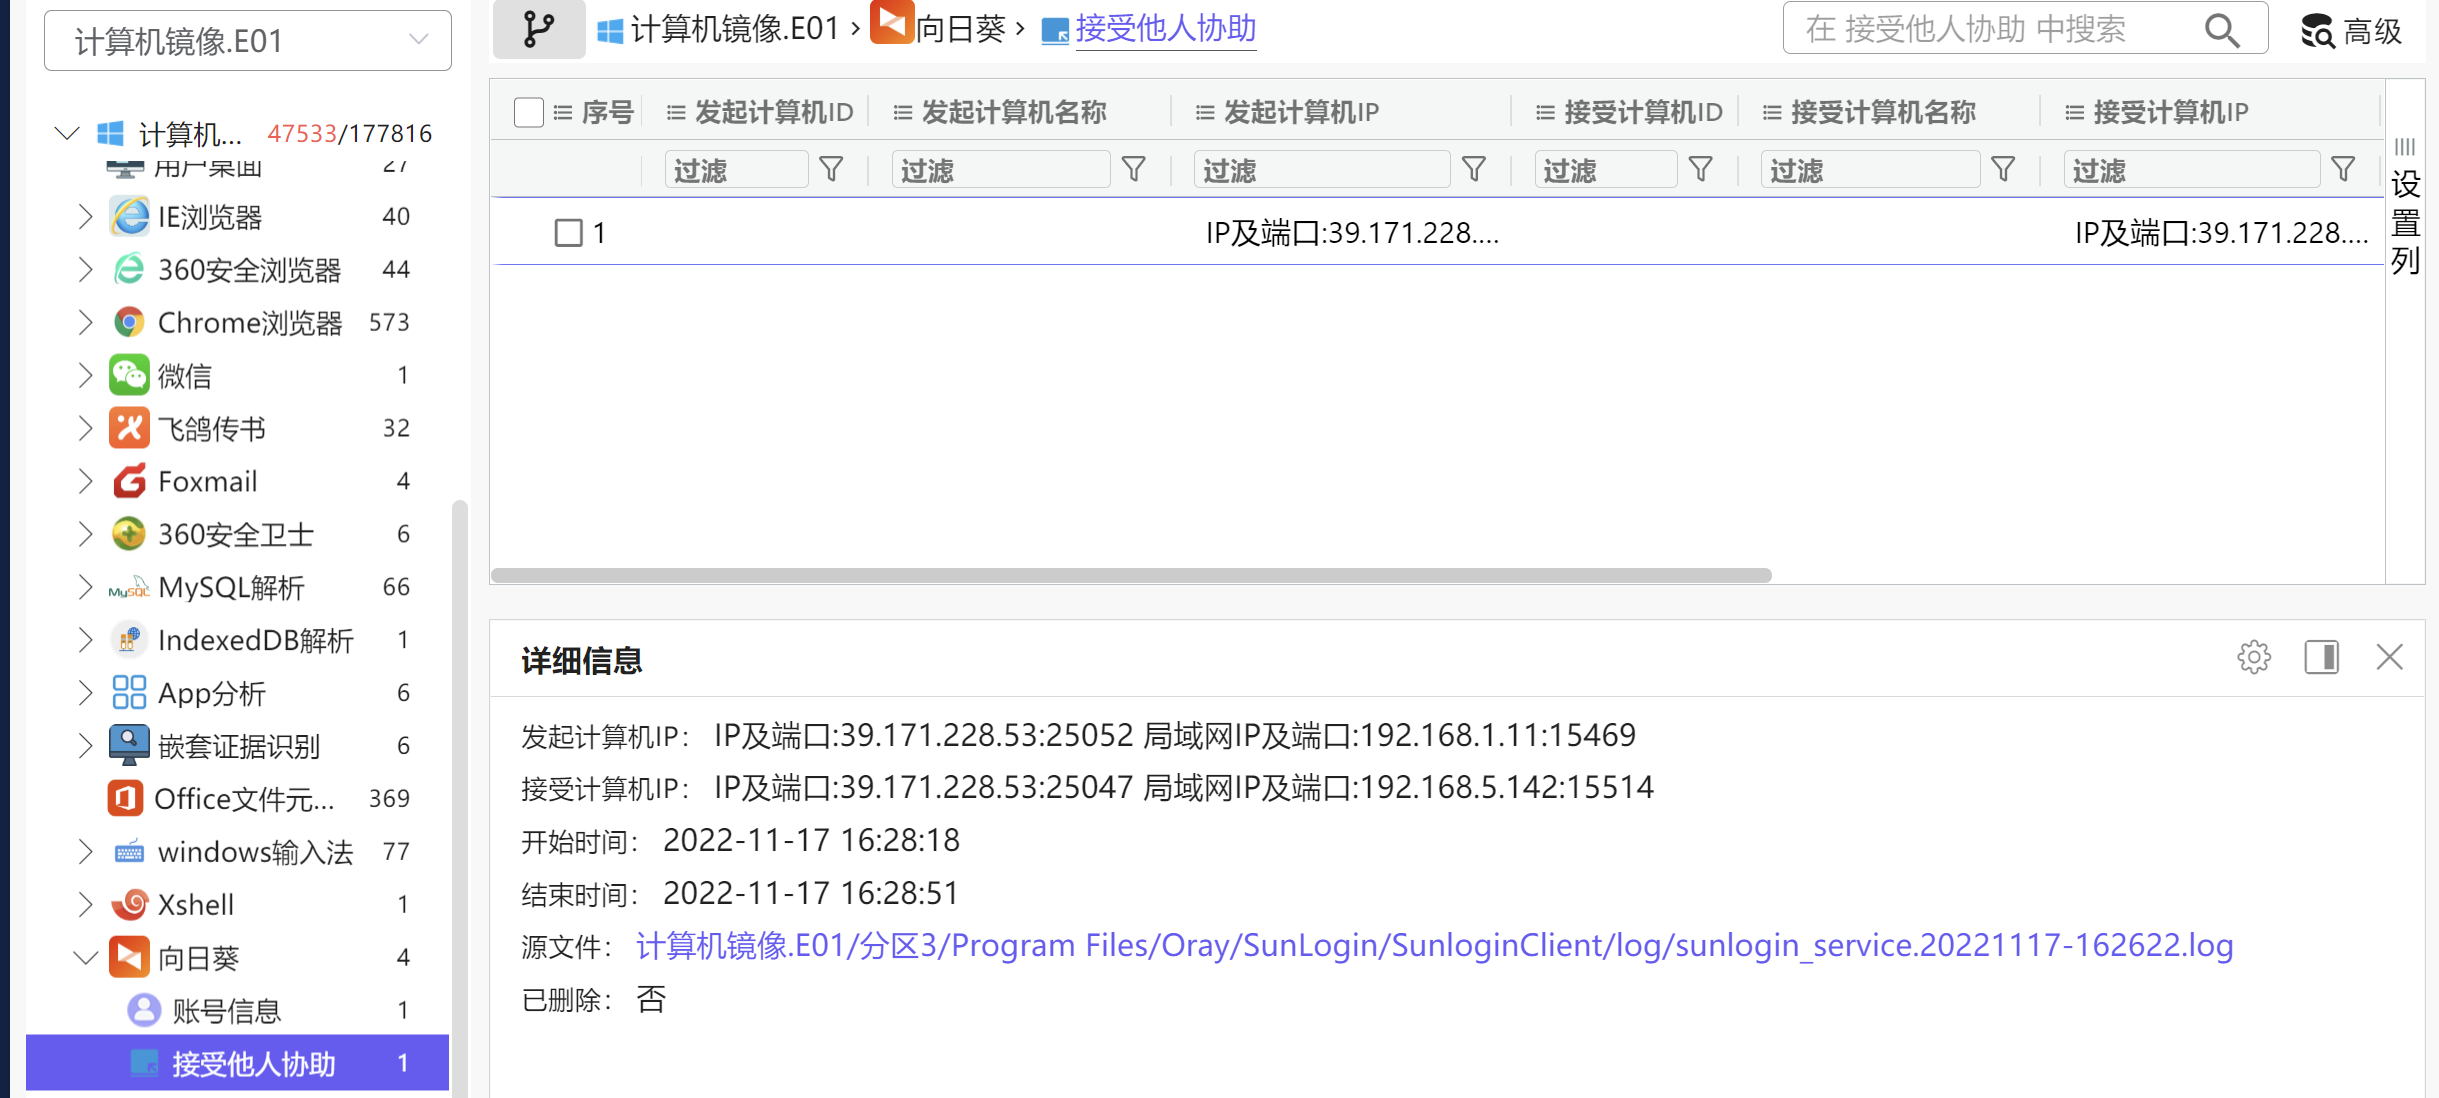
Task: Collapse the 向日葵 tree node
Action: (85, 958)
